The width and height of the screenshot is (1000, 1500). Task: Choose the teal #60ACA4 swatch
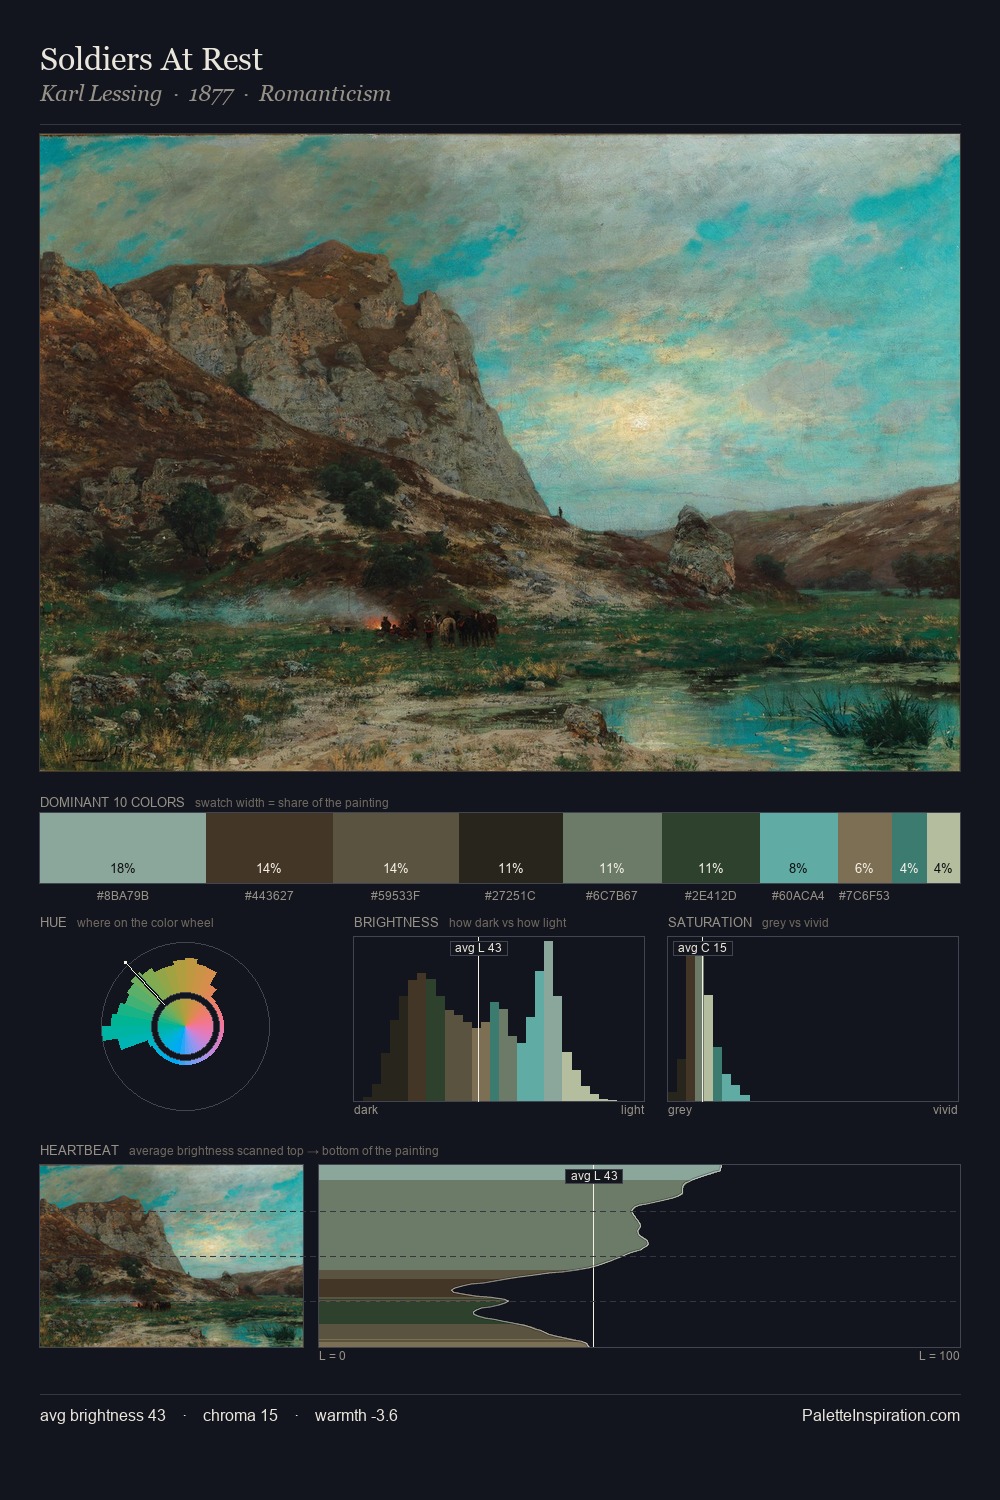(799, 848)
